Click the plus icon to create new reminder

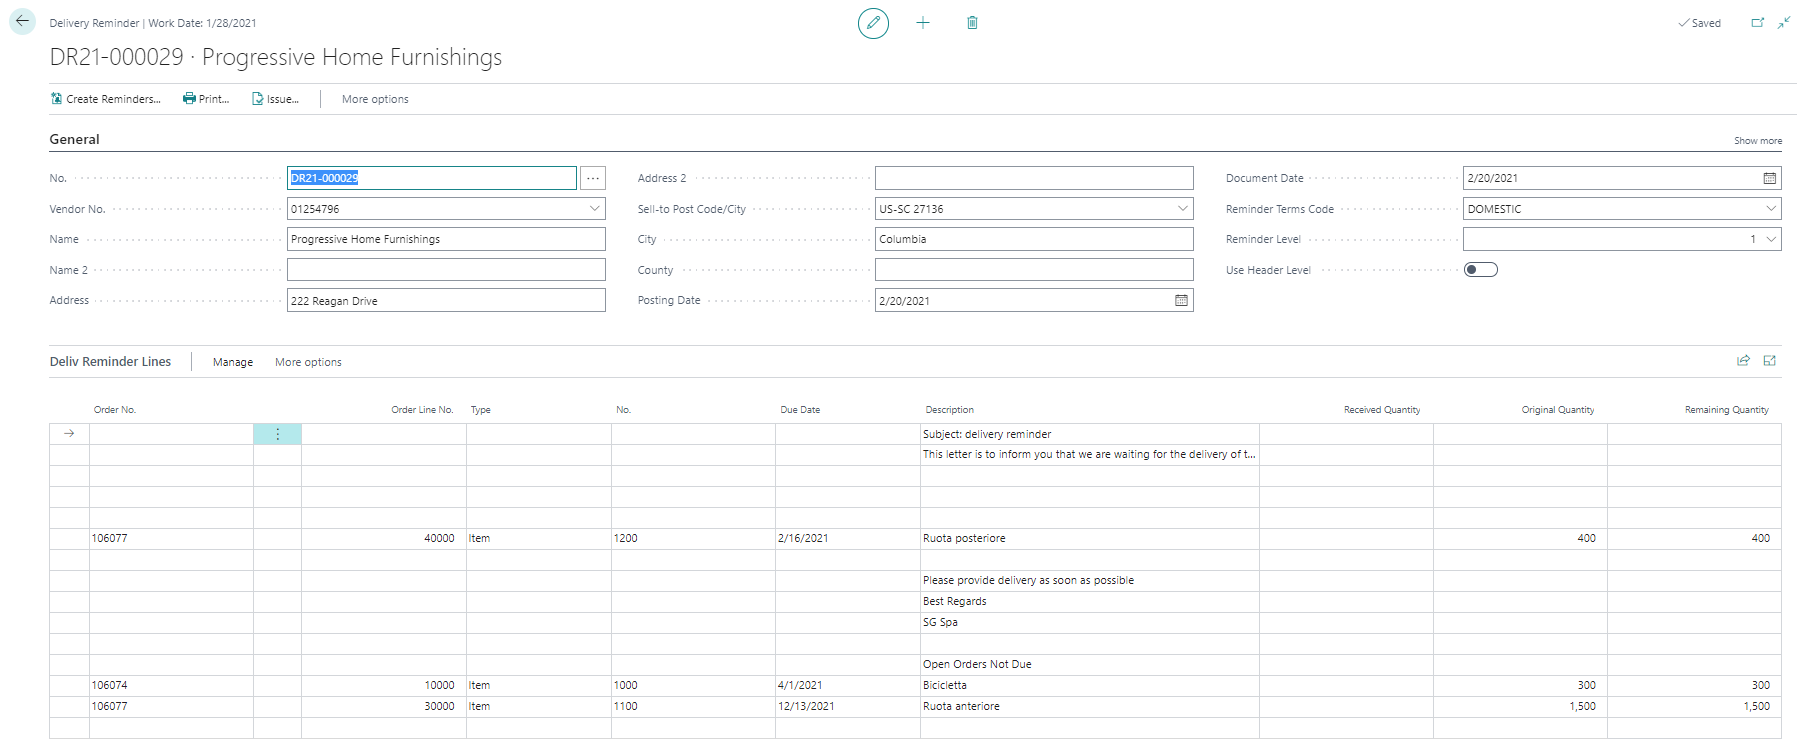click(x=923, y=23)
